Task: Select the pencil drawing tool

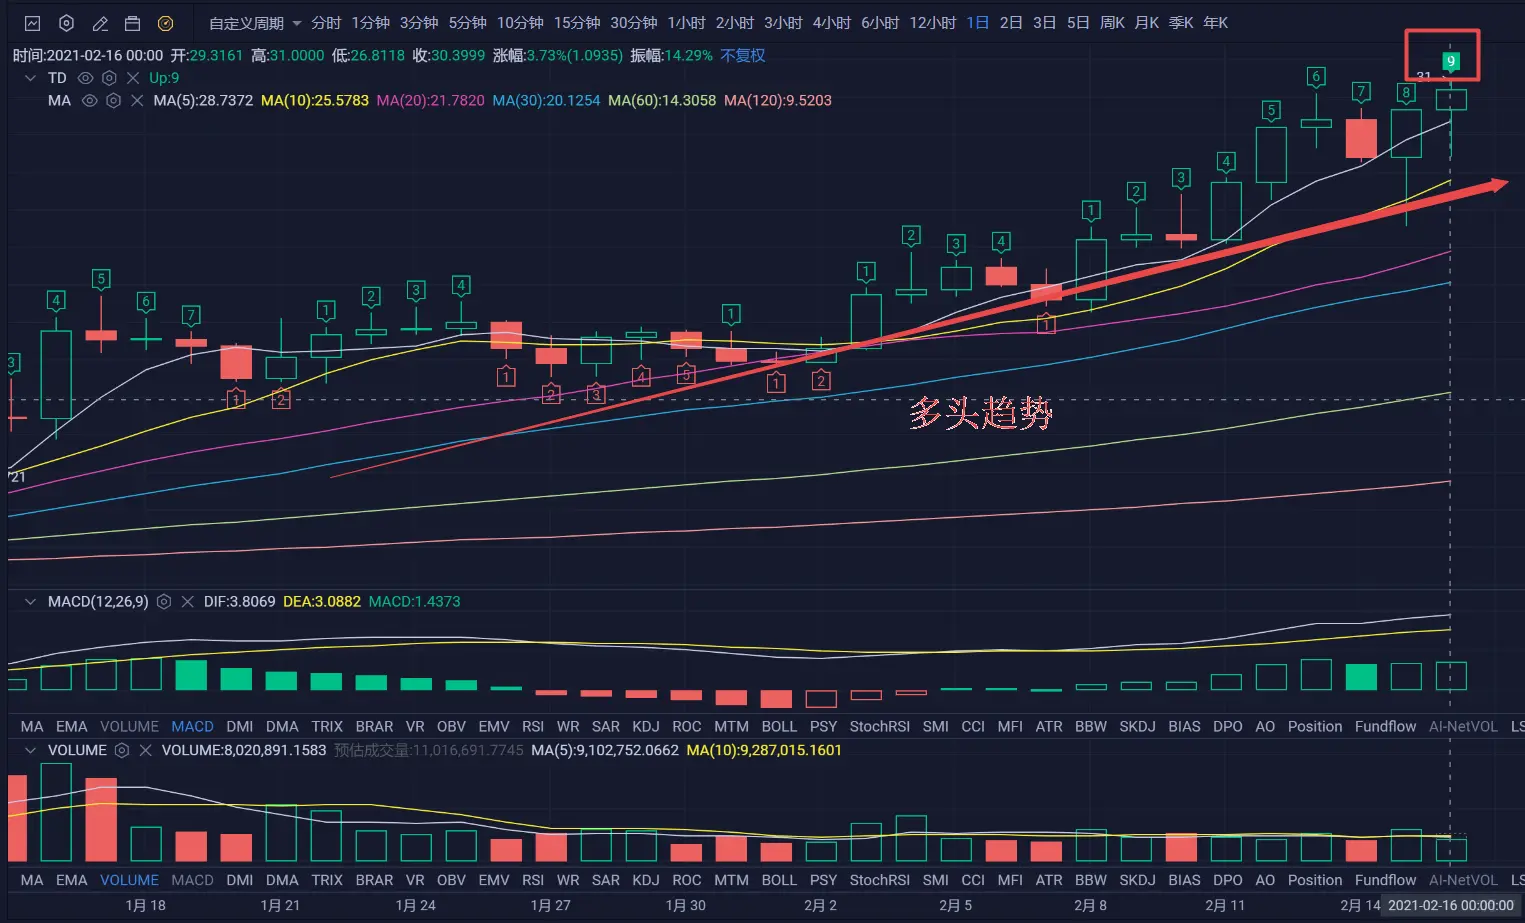Action: coord(100,23)
